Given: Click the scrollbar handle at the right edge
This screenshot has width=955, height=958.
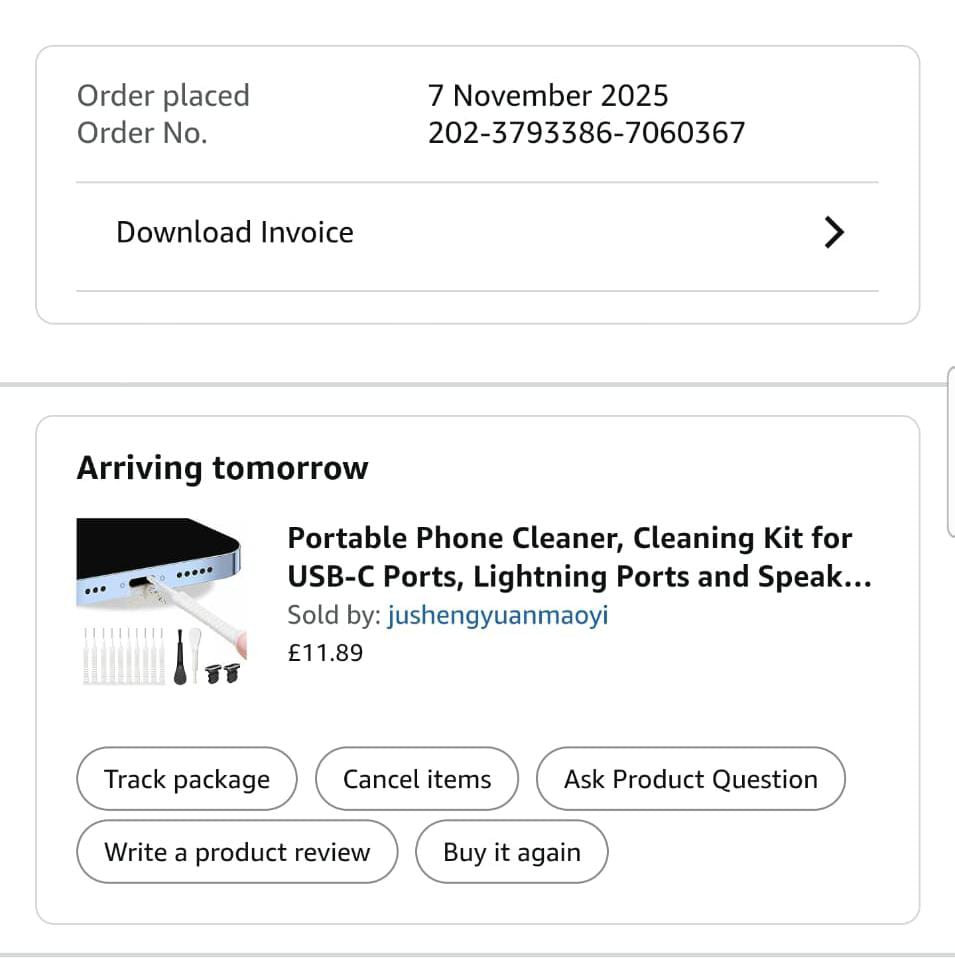Looking at the screenshot, I should tap(951, 452).
